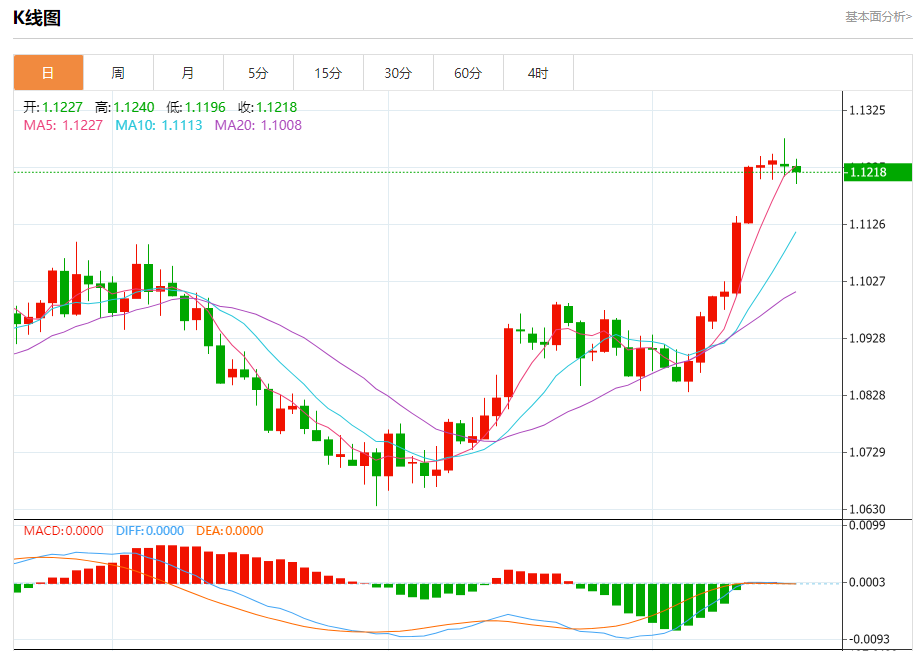The image size is (924, 651).
Task: Switch to the 周 weekly tab
Action: coord(118,72)
